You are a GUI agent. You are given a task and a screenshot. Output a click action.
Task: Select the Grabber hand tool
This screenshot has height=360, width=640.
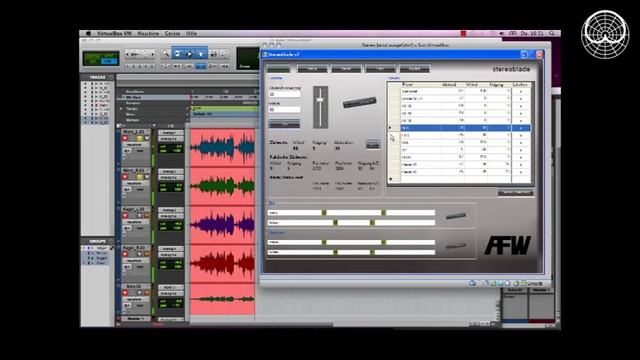[x=201, y=53]
